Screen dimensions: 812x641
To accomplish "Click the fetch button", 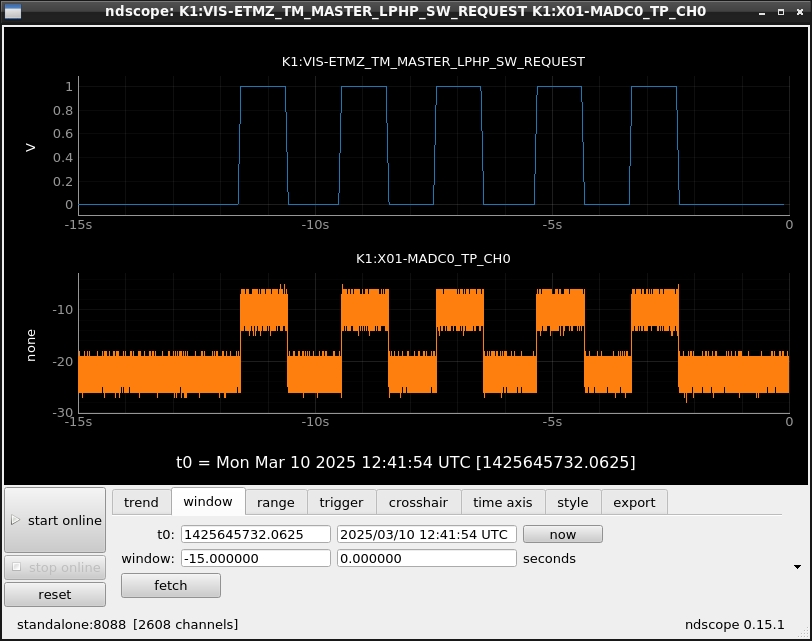I will [x=171, y=585].
